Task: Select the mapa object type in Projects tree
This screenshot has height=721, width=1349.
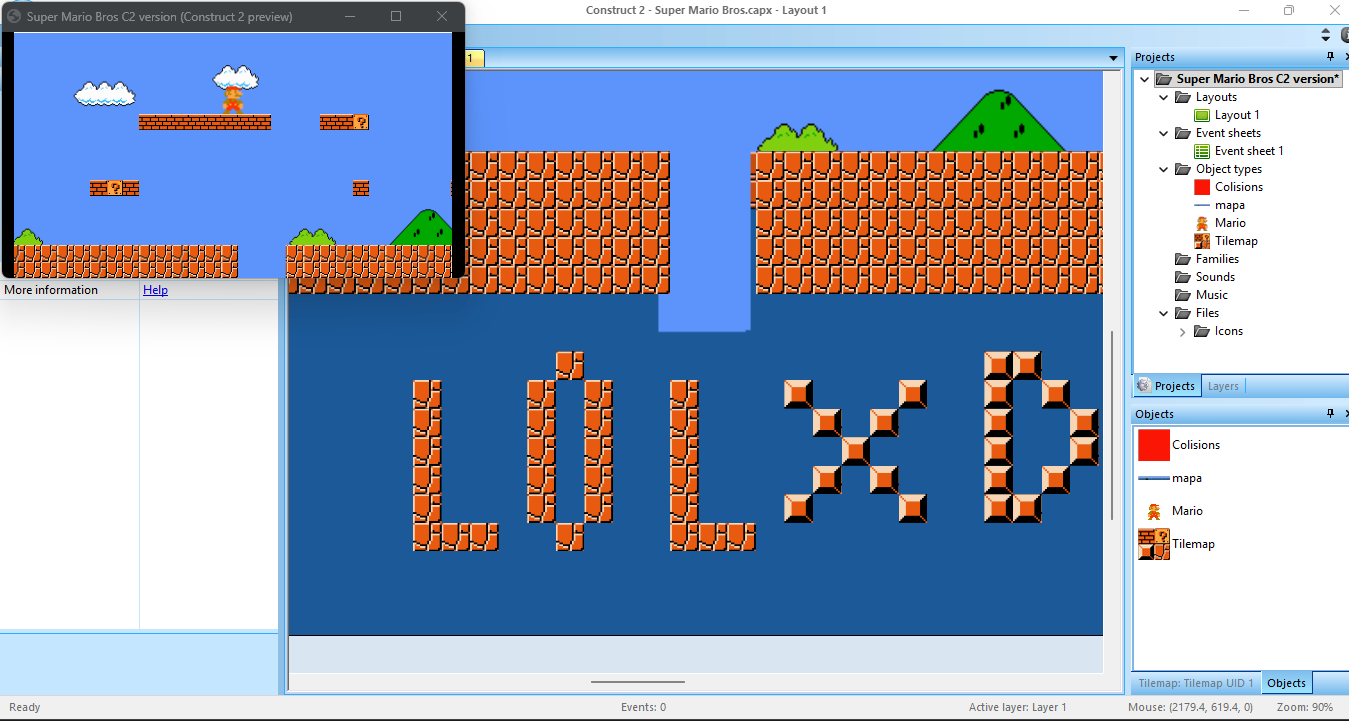Action: (1229, 205)
